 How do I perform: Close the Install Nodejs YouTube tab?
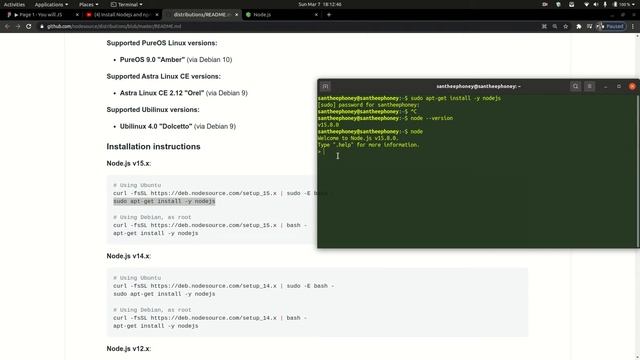(157, 15)
